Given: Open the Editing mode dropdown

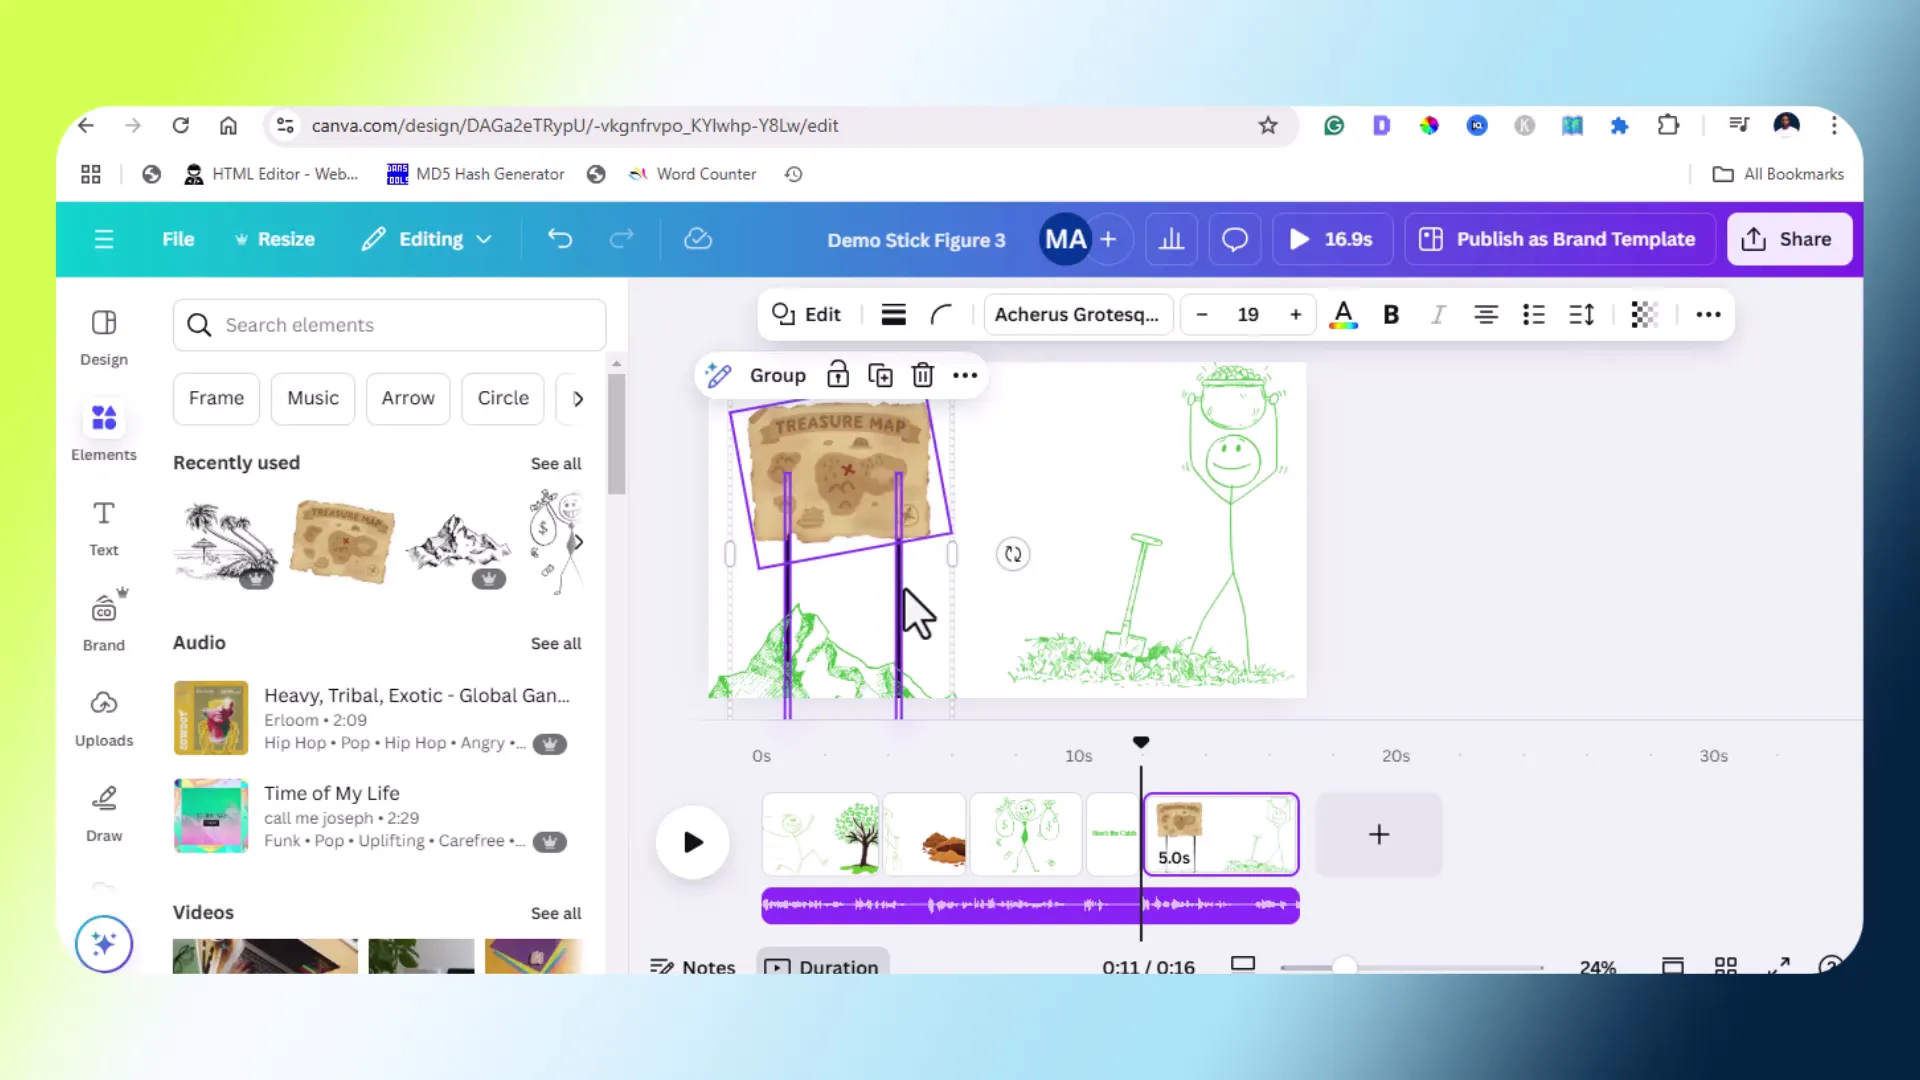Looking at the screenshot, I should click(x=427, y=239).
